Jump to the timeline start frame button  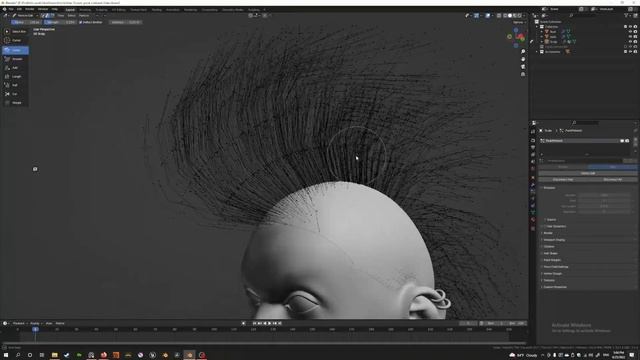(254, 323)
